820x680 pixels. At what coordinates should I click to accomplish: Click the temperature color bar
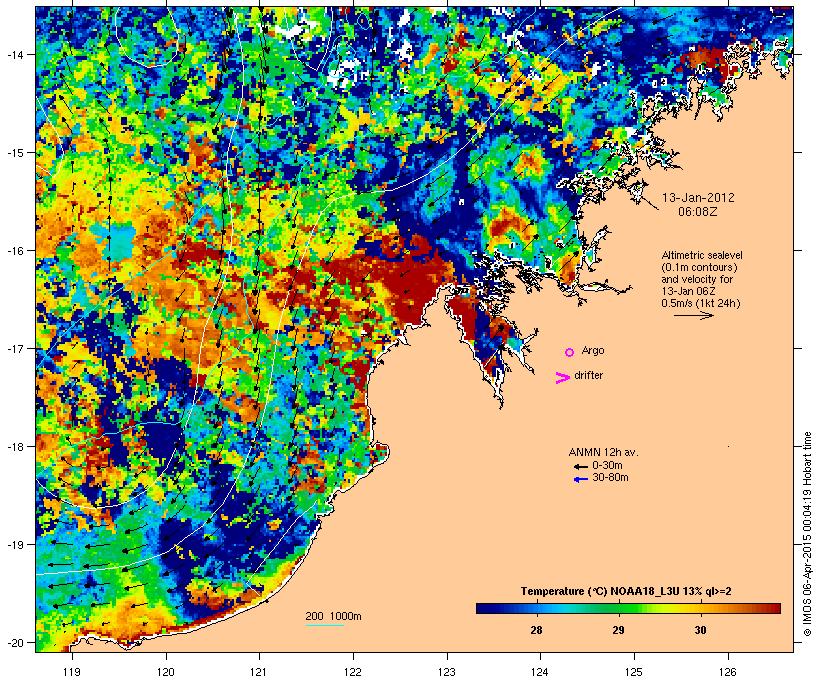628,608
